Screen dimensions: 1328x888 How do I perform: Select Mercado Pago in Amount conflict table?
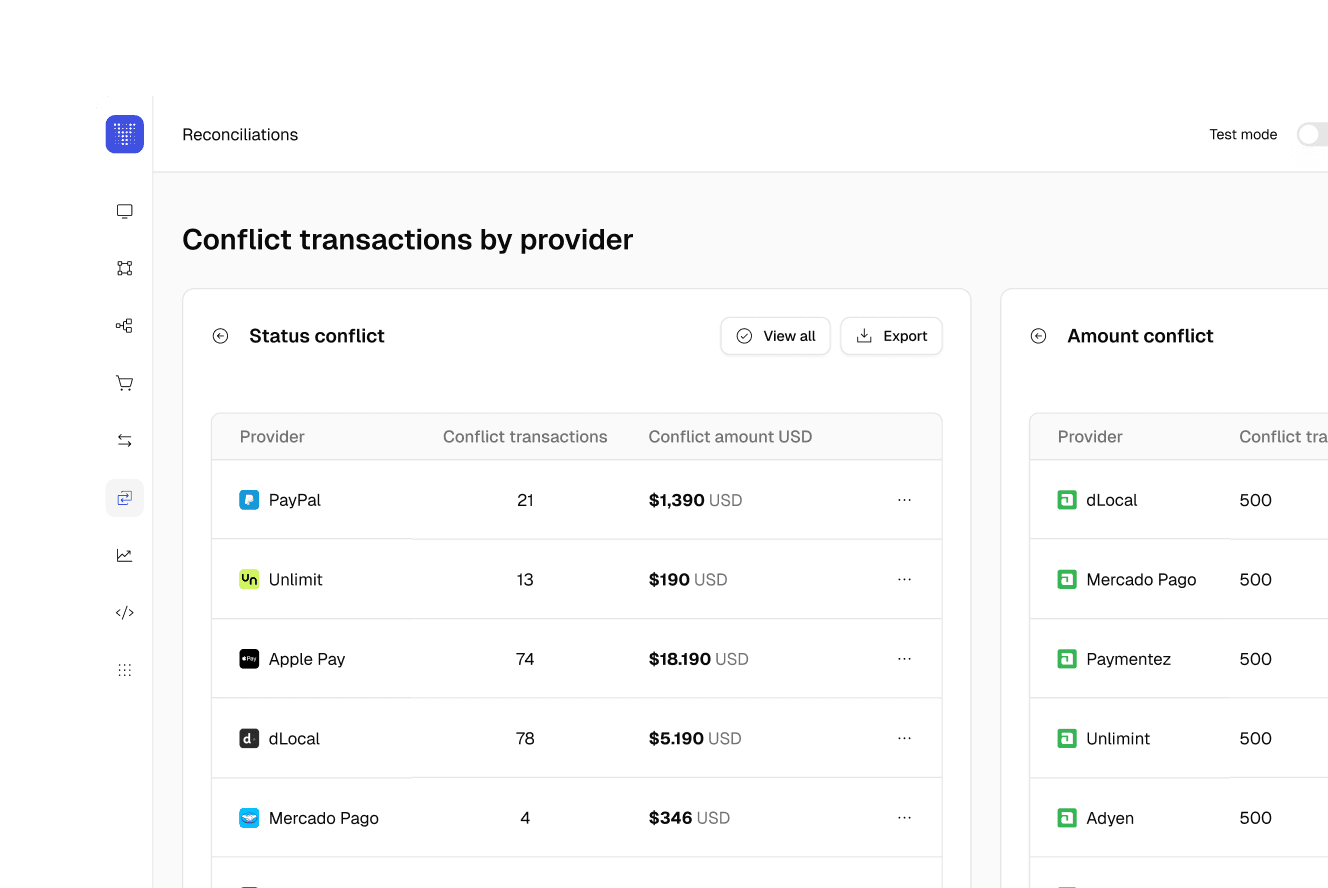click(x=1142, y=579)
